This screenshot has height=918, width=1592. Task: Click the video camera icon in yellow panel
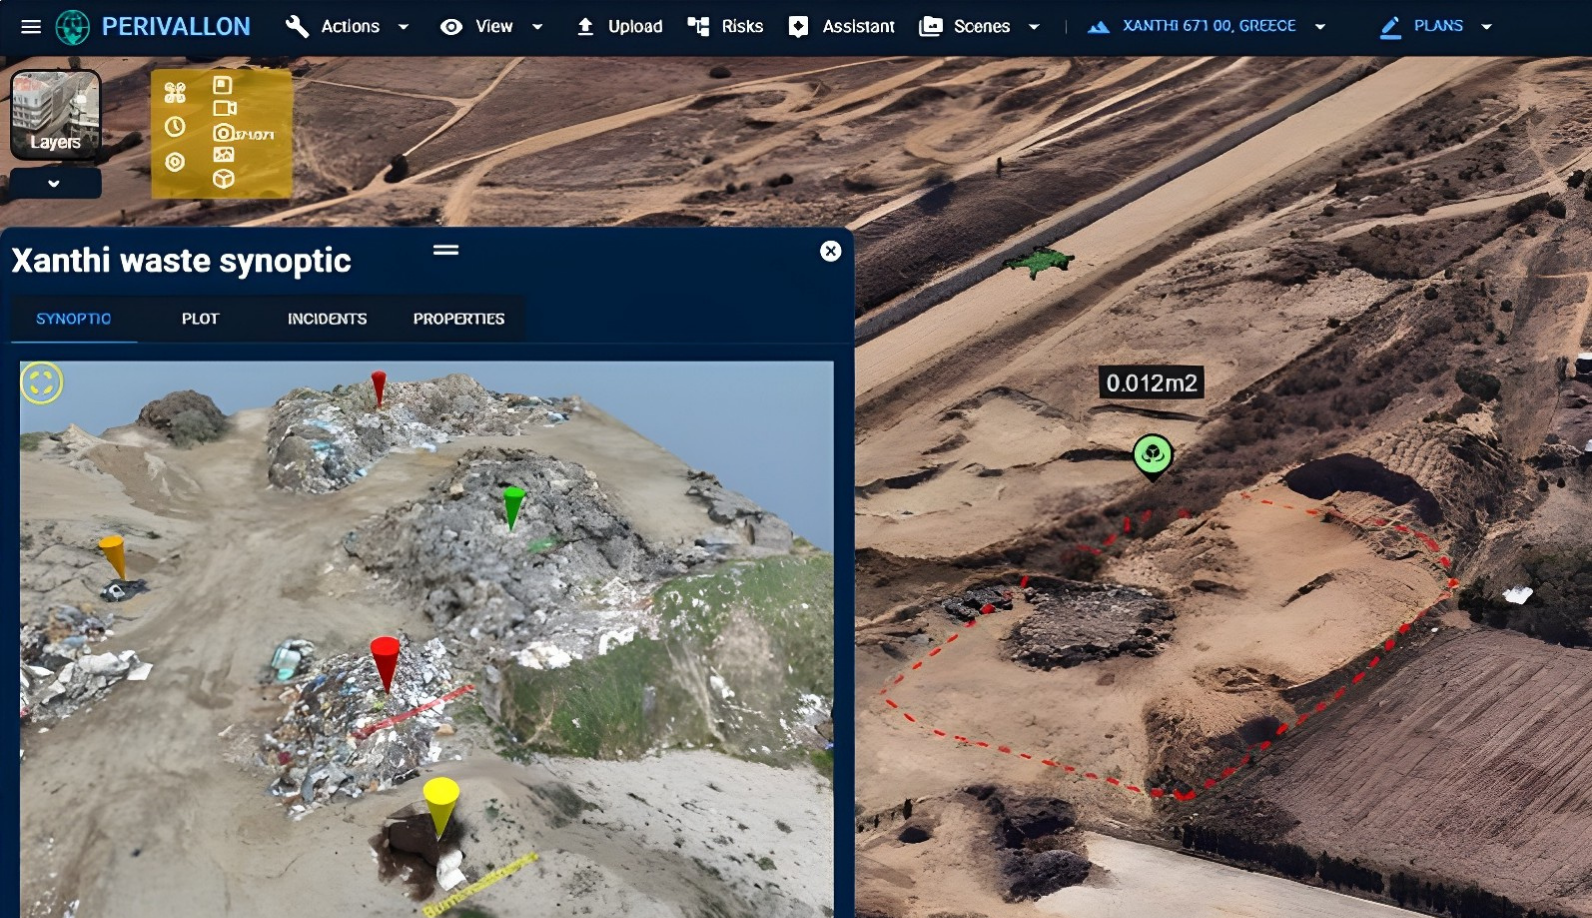click(x=224, y=108)
